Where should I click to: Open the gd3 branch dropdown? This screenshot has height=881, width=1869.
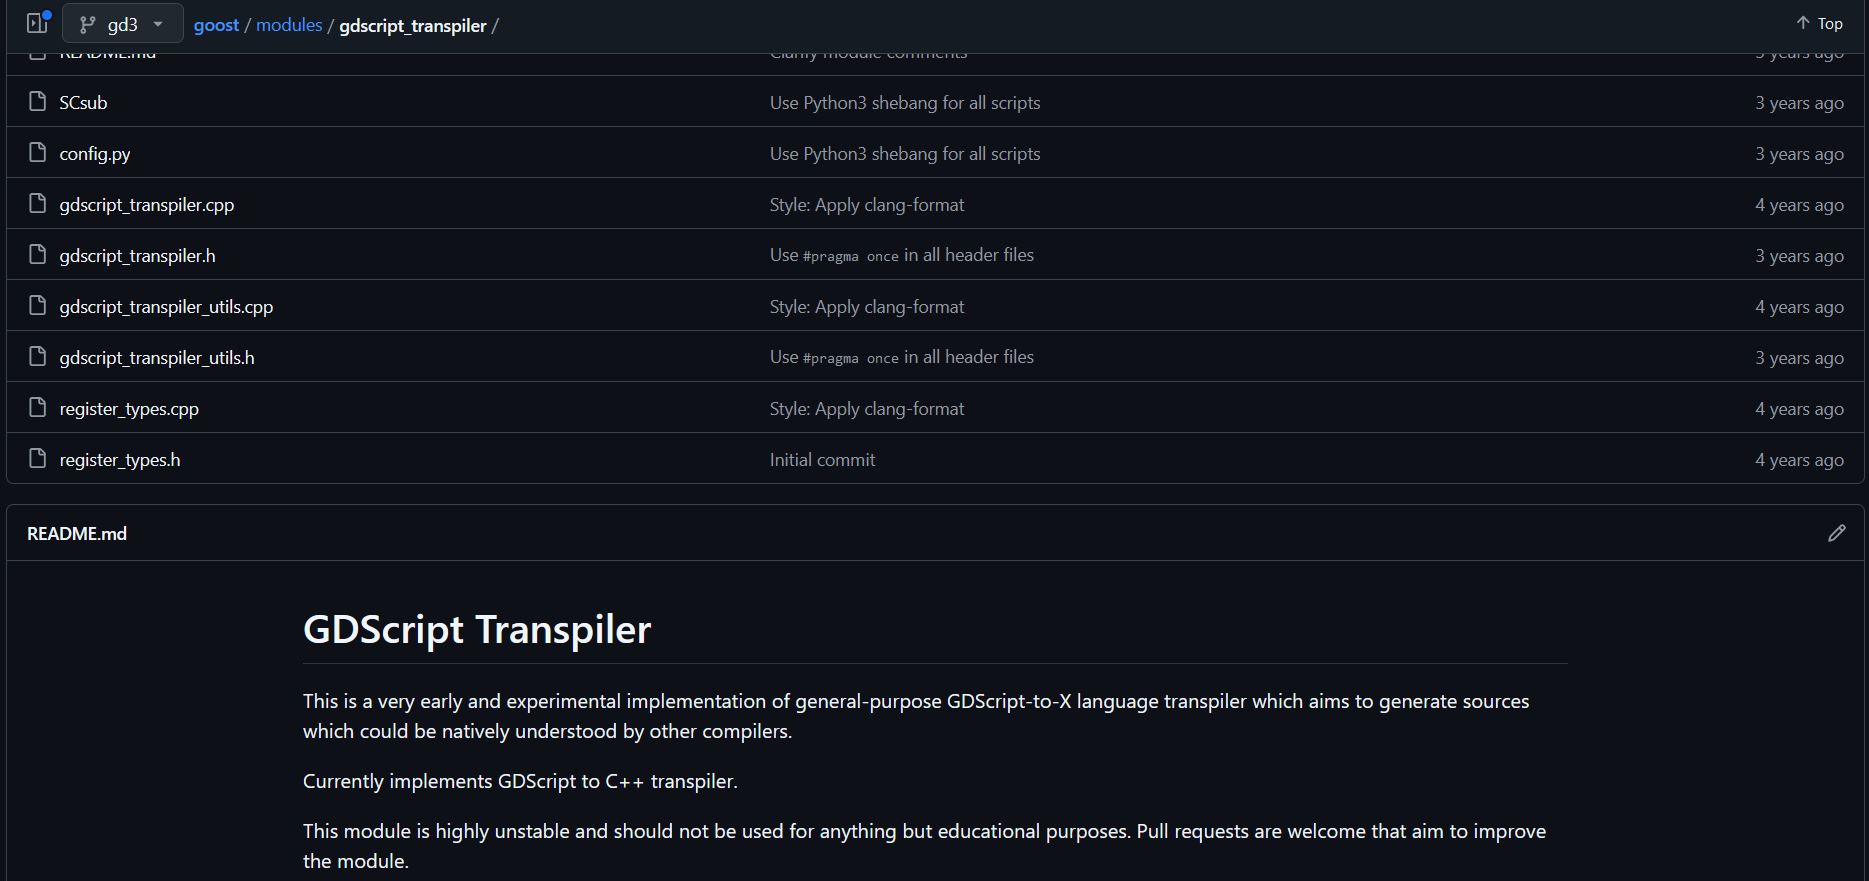pos(122,24)
